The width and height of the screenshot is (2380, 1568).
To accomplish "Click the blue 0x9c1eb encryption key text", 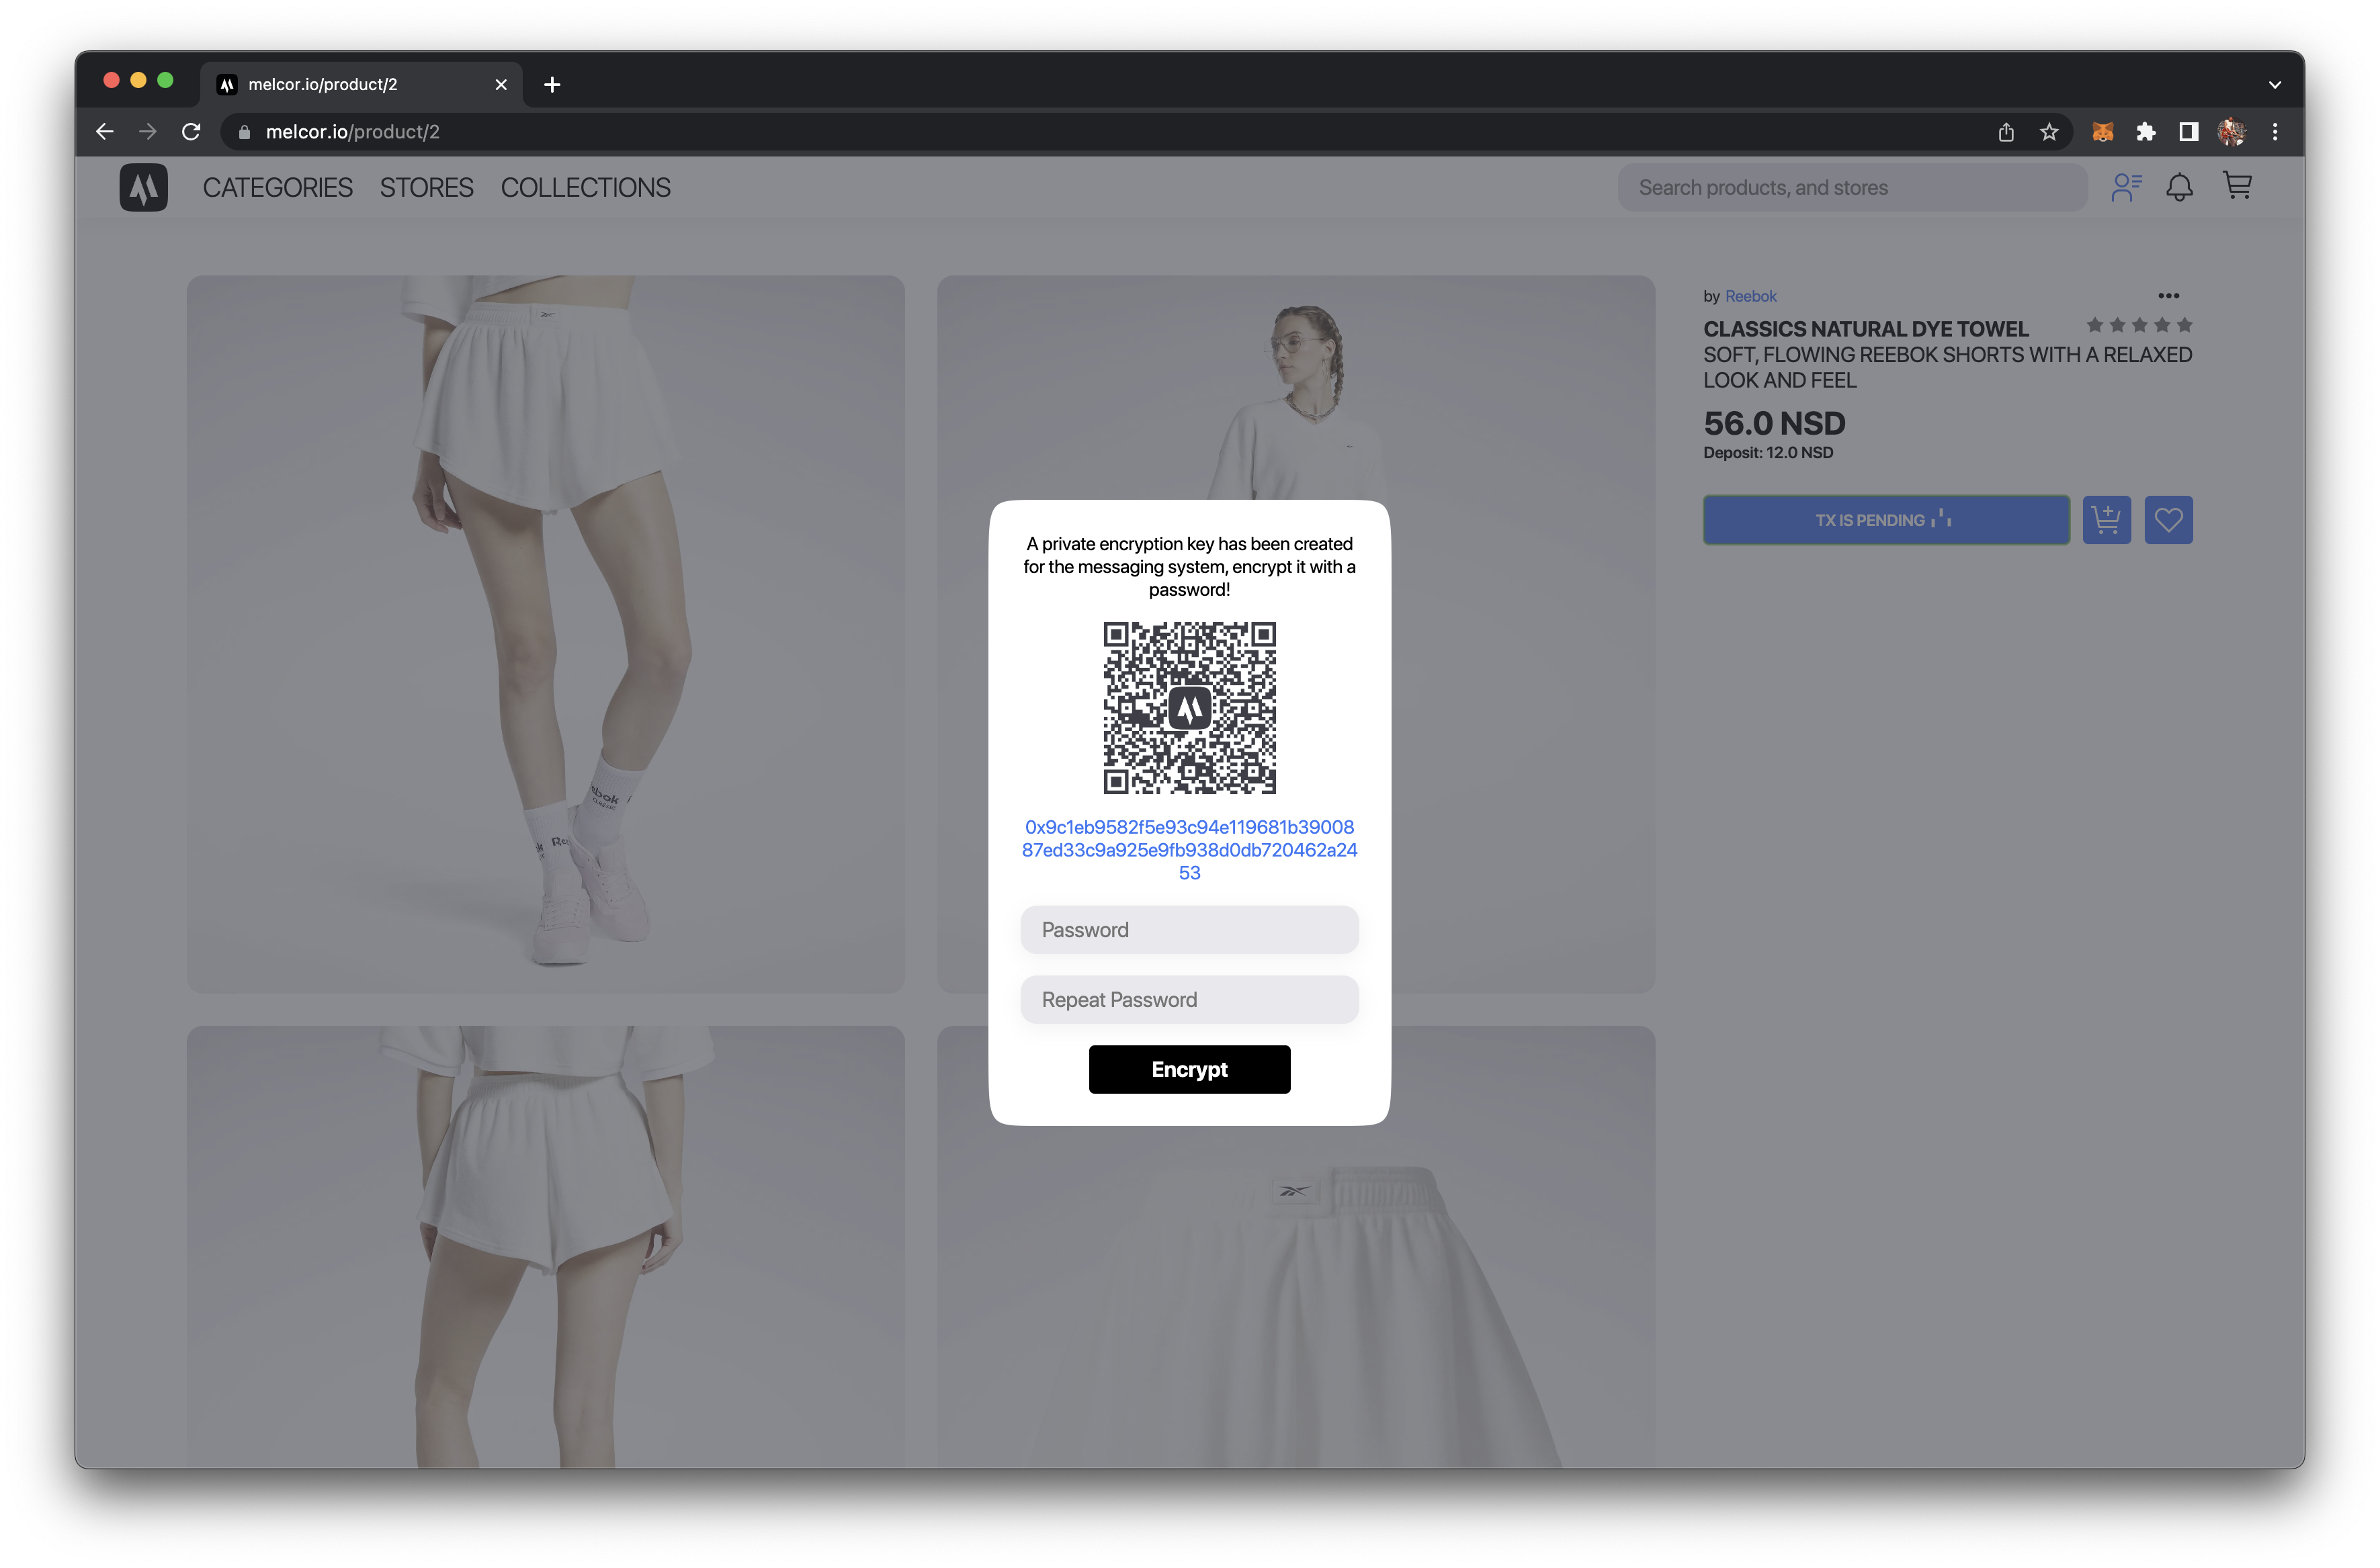I will point(1189,850).
